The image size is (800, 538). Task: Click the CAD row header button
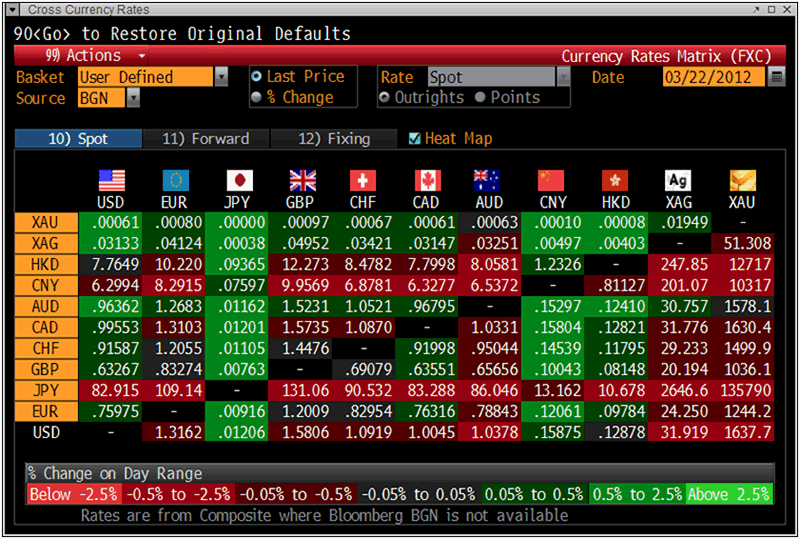(x=46, y=327)
